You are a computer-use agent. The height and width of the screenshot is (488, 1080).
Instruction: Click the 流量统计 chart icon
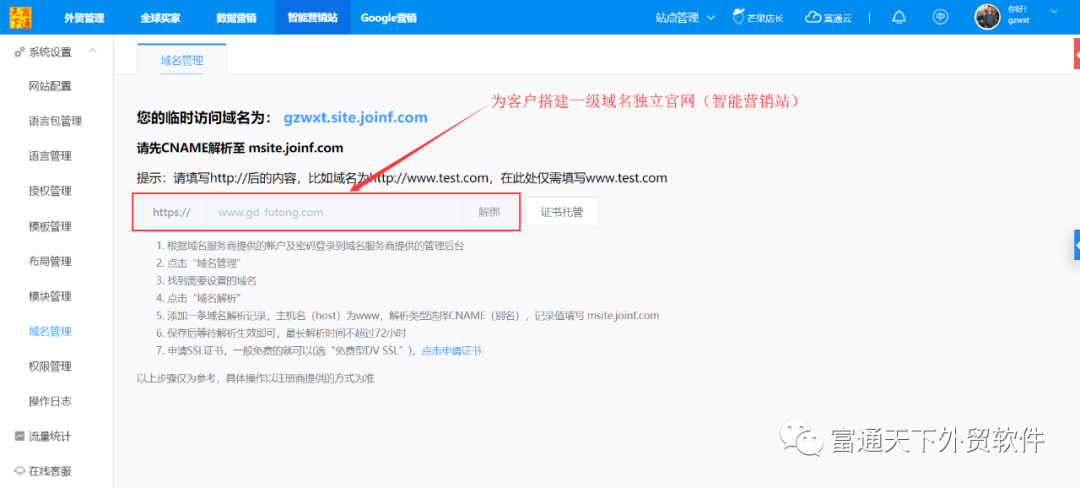(20, 436)
